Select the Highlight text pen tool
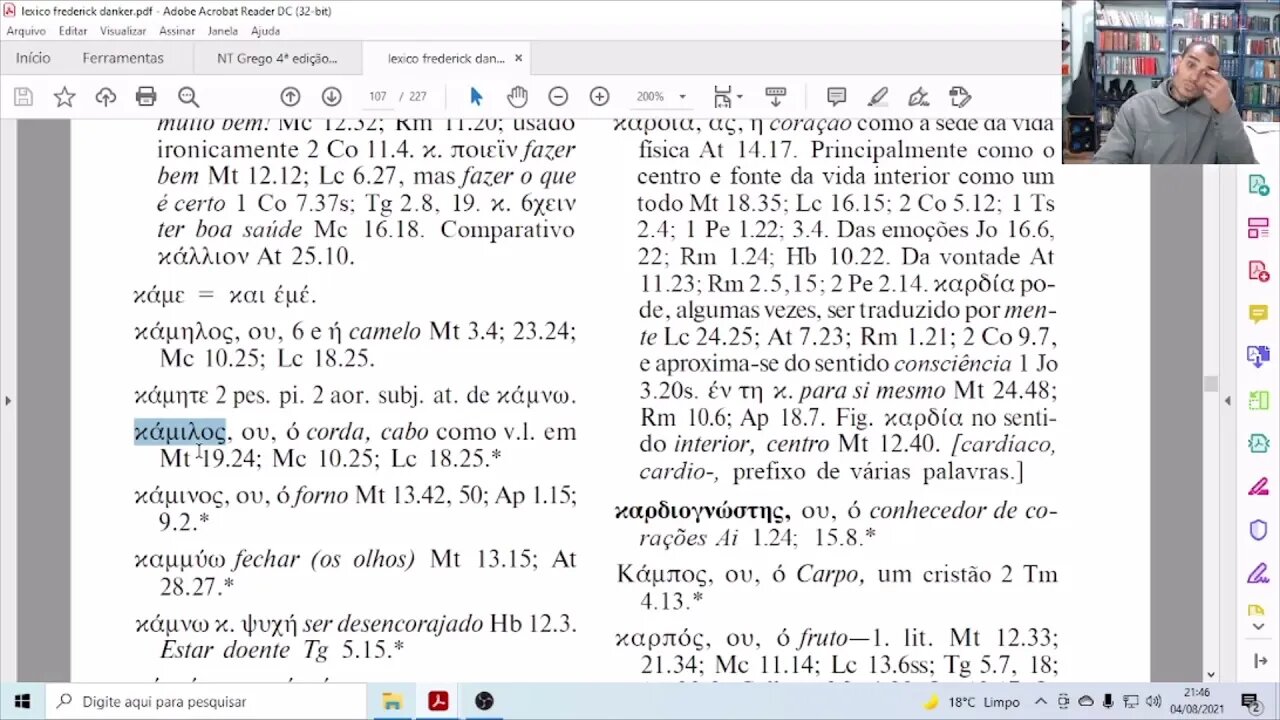The height and width of the screenshot is (720, 1280). coord(878,97)
